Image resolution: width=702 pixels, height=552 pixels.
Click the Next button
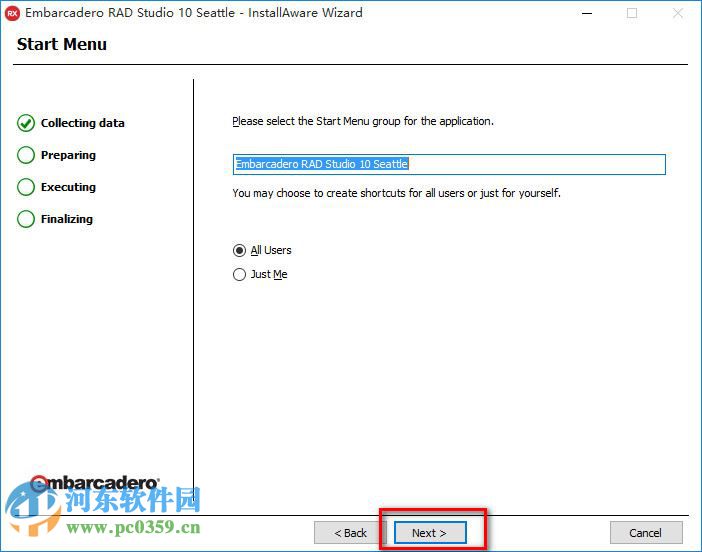pos(430,533)
